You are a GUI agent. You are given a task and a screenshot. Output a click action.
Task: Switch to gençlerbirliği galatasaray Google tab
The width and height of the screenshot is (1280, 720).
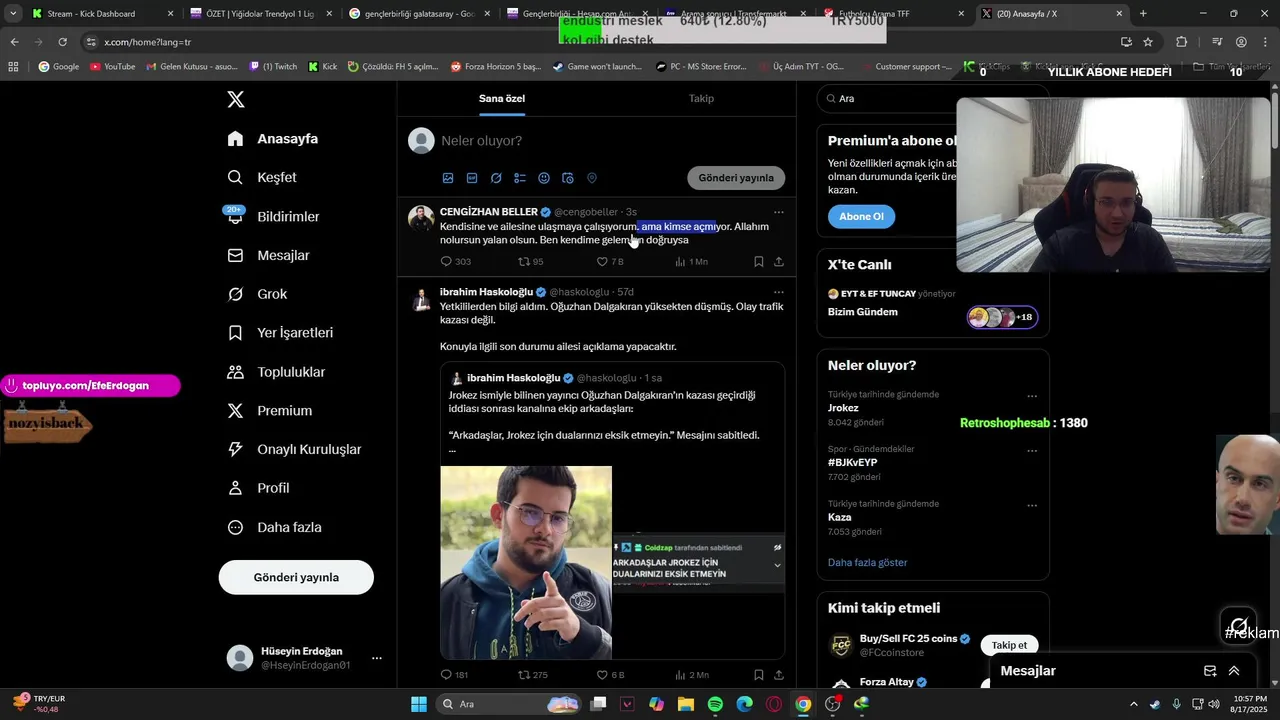click(x=420, y=14)
